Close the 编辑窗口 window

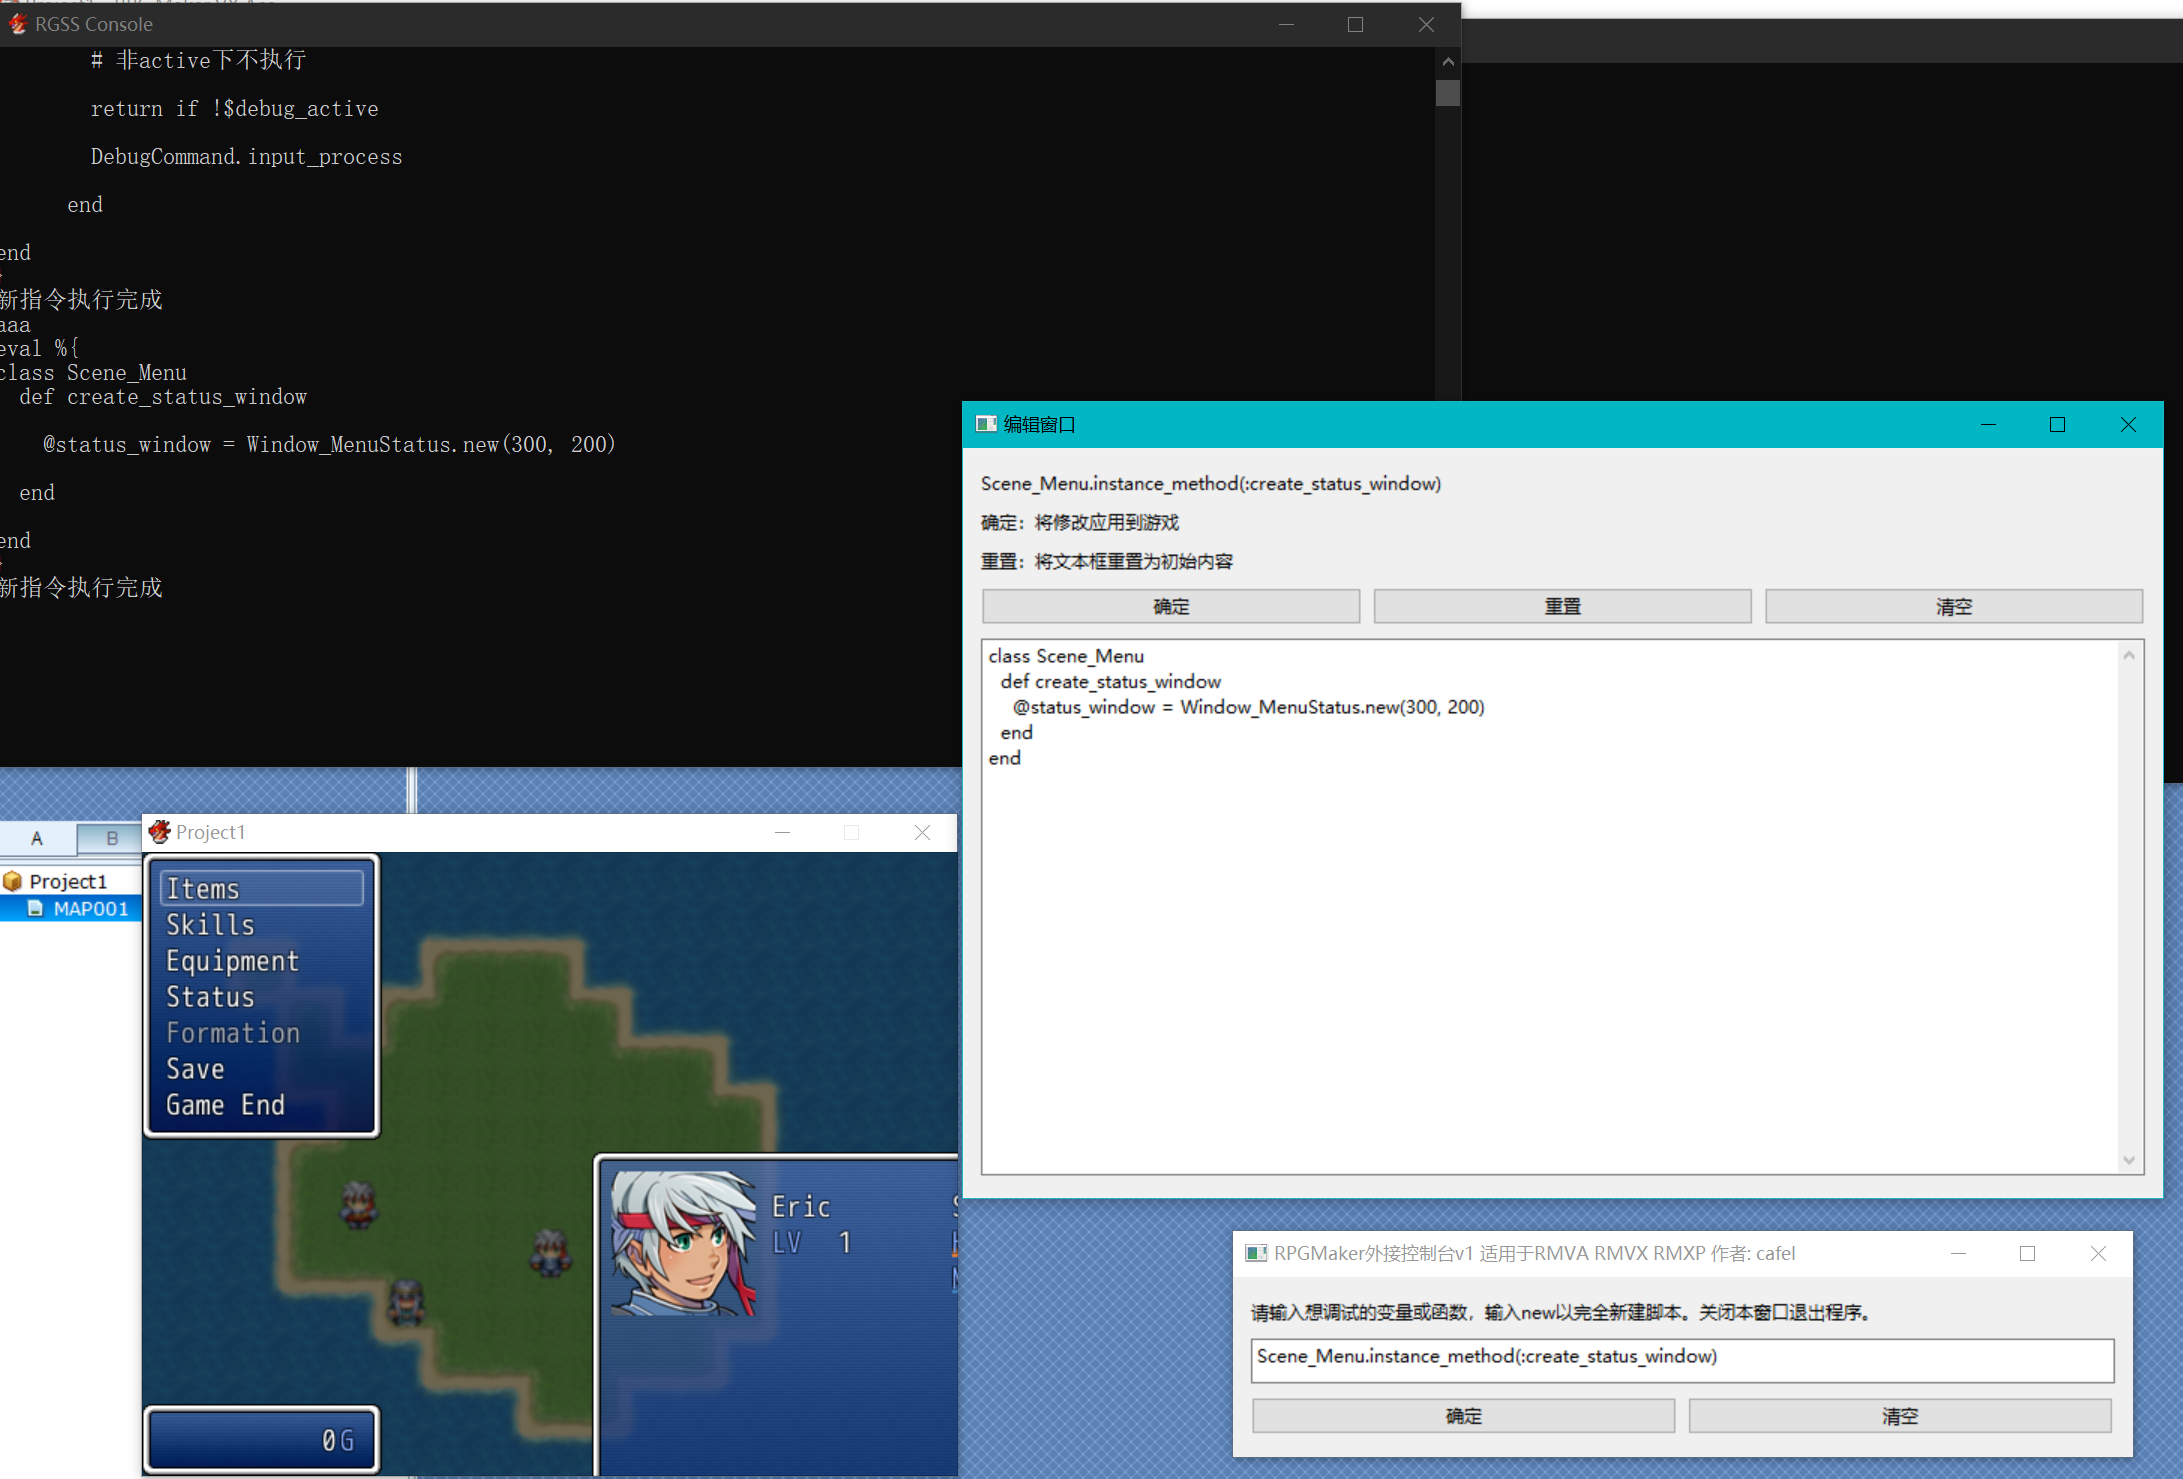[2128, 424]
